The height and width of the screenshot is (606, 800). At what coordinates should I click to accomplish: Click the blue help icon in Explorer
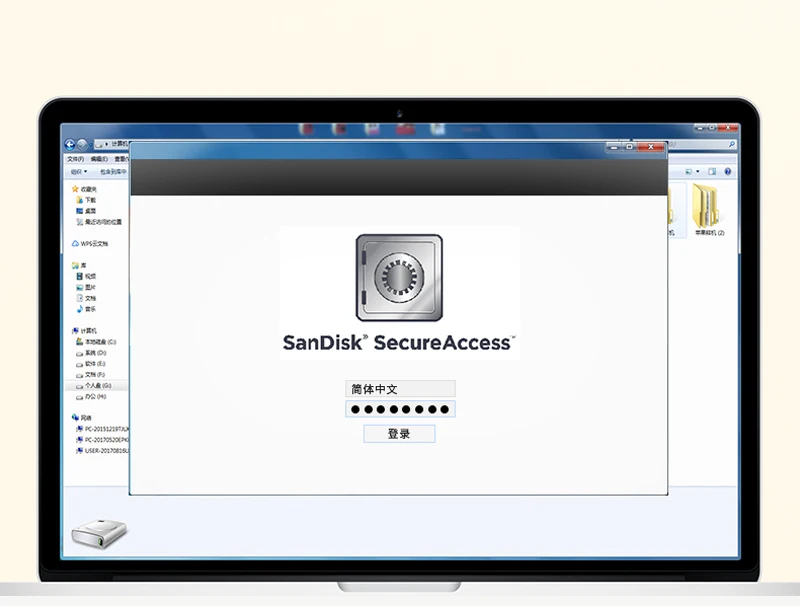(x=728, y=172)
